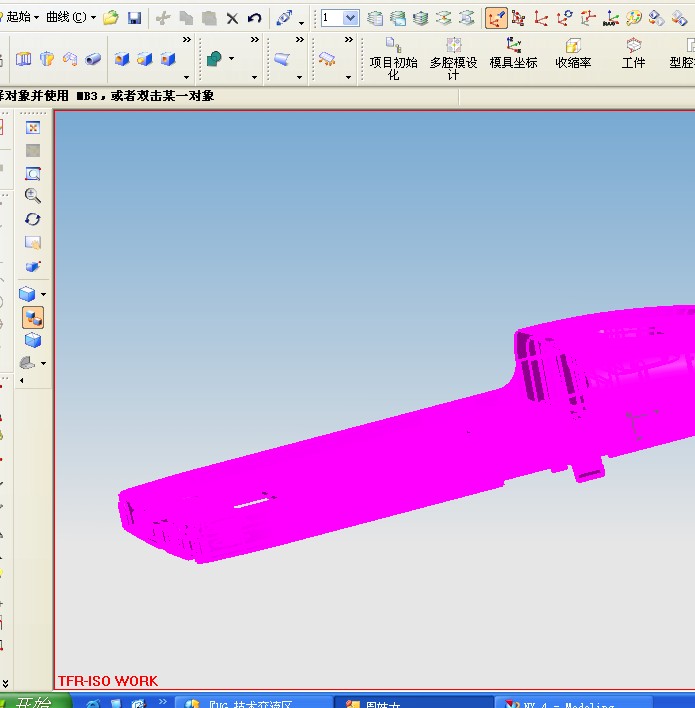Image resolution: width=695 pixels, height=708 pixels.
Task: Click 项目初始化 (Initialize Project) button
Action: pos(393,59)
